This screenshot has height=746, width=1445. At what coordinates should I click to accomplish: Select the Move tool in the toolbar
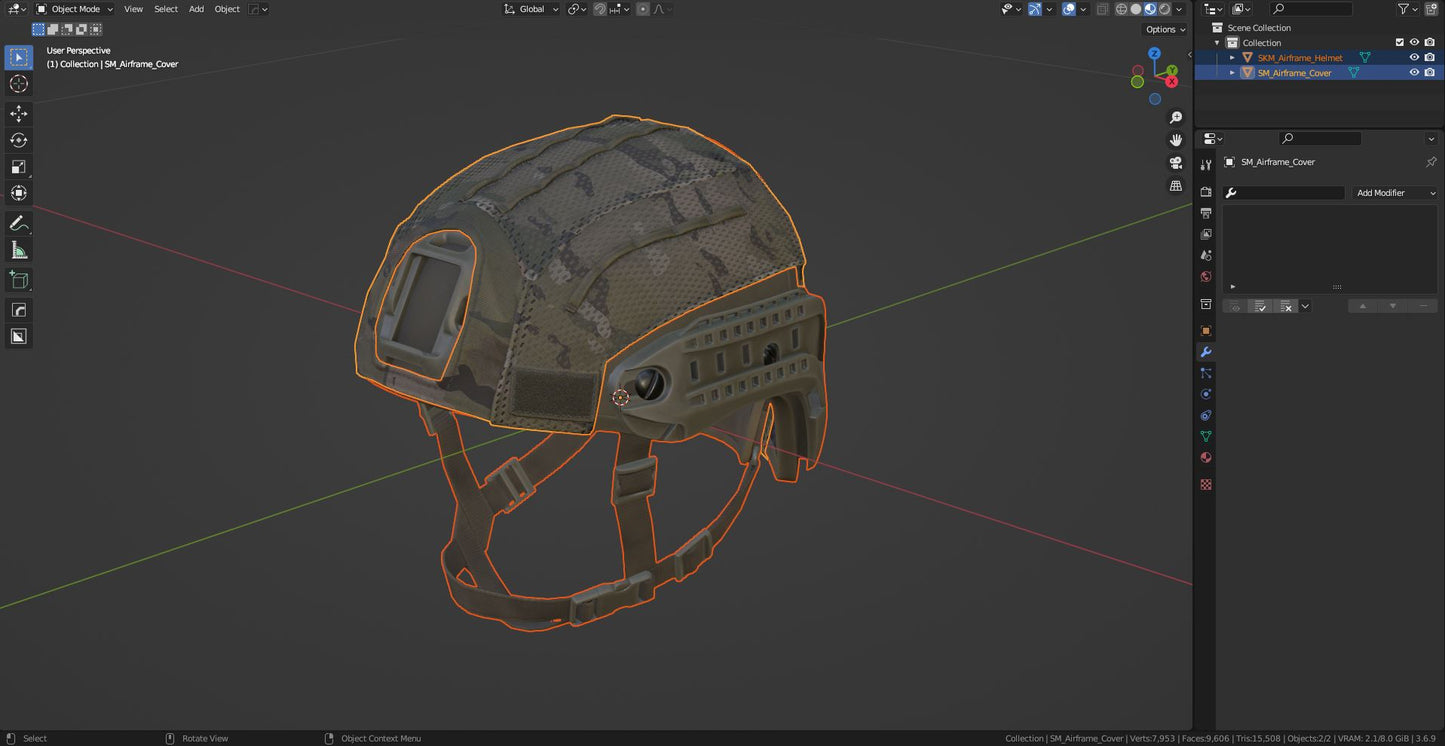click(18, 113)
